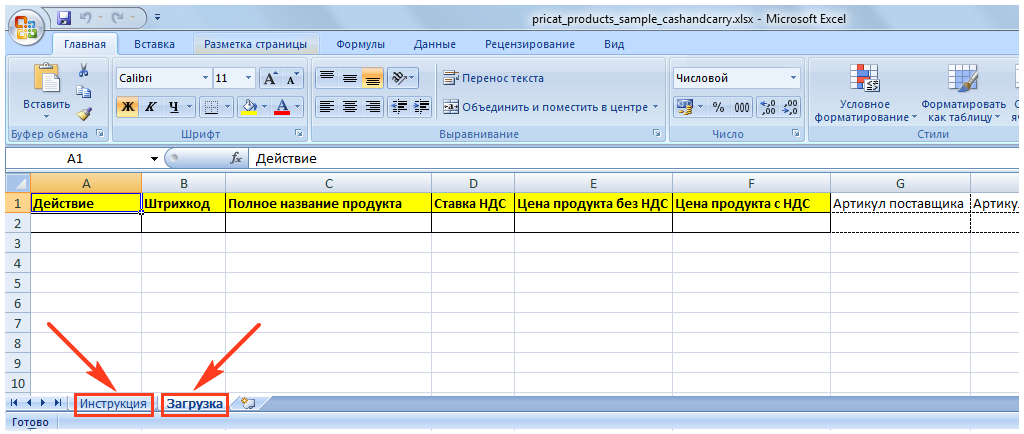Toggle bottom vertical alignment
Screen dimensions: 1024x434
point(373,78)
